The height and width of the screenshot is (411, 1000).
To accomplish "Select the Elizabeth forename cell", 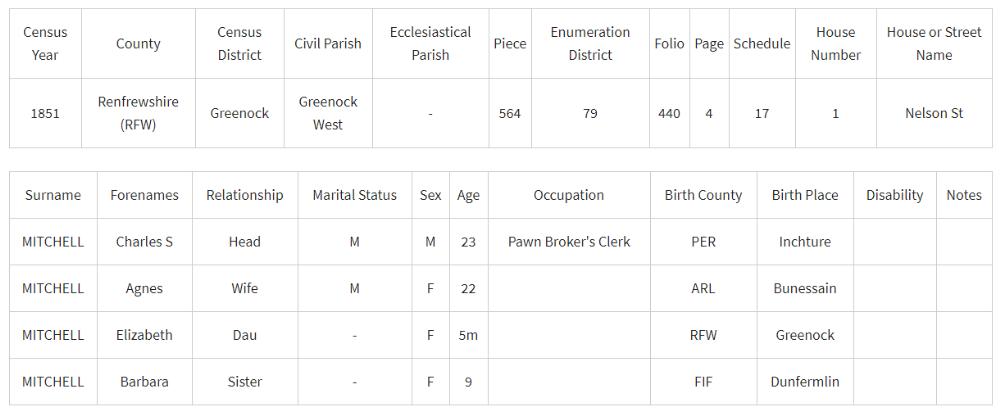I will [x=144, y=335].
